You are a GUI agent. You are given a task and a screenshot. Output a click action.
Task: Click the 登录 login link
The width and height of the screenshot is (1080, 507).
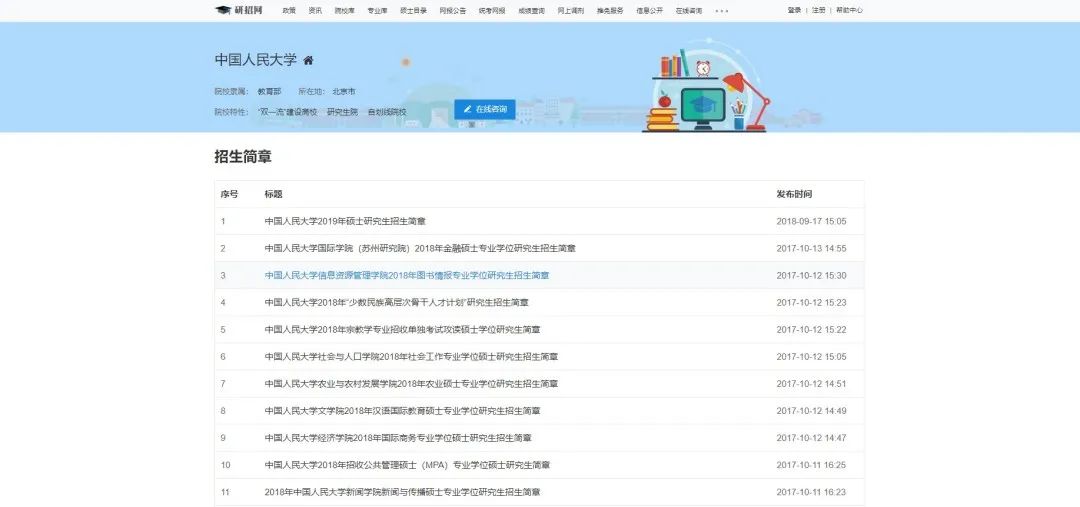point(794,10)
